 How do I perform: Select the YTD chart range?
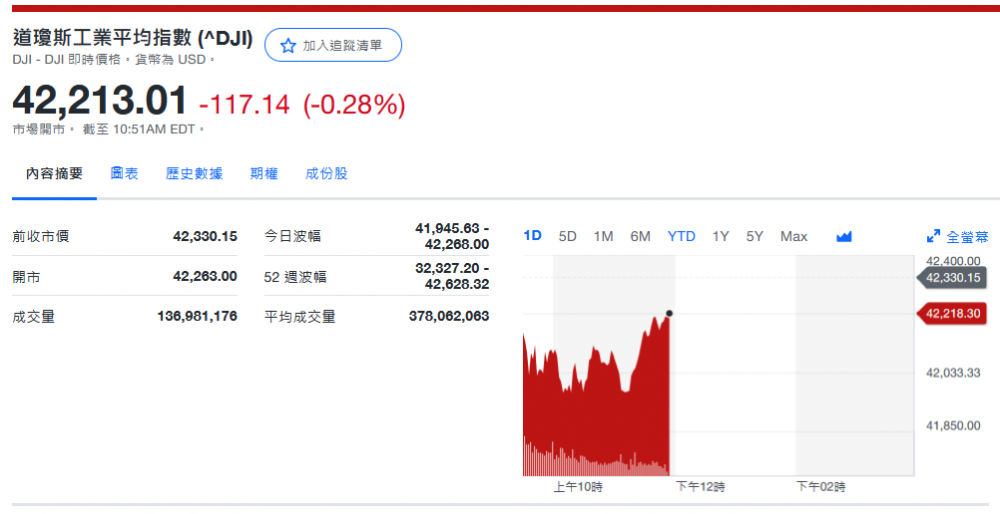(681, 237)
